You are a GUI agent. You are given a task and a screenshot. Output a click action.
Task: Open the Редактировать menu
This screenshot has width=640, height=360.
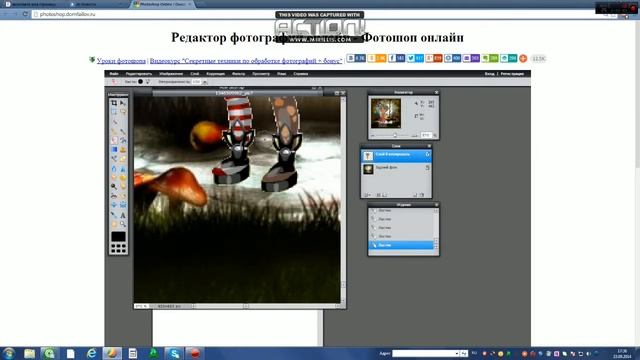[139, 74]
